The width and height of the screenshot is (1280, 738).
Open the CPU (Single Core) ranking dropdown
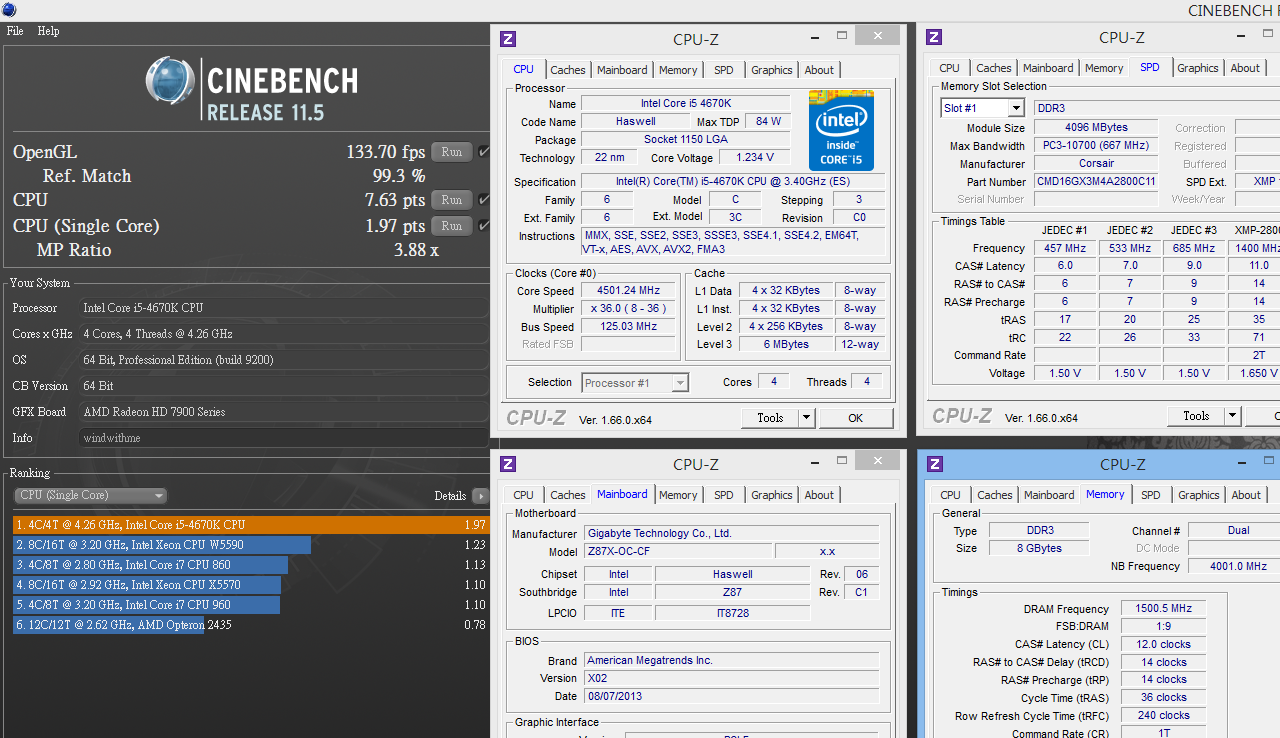coord(91,496)
